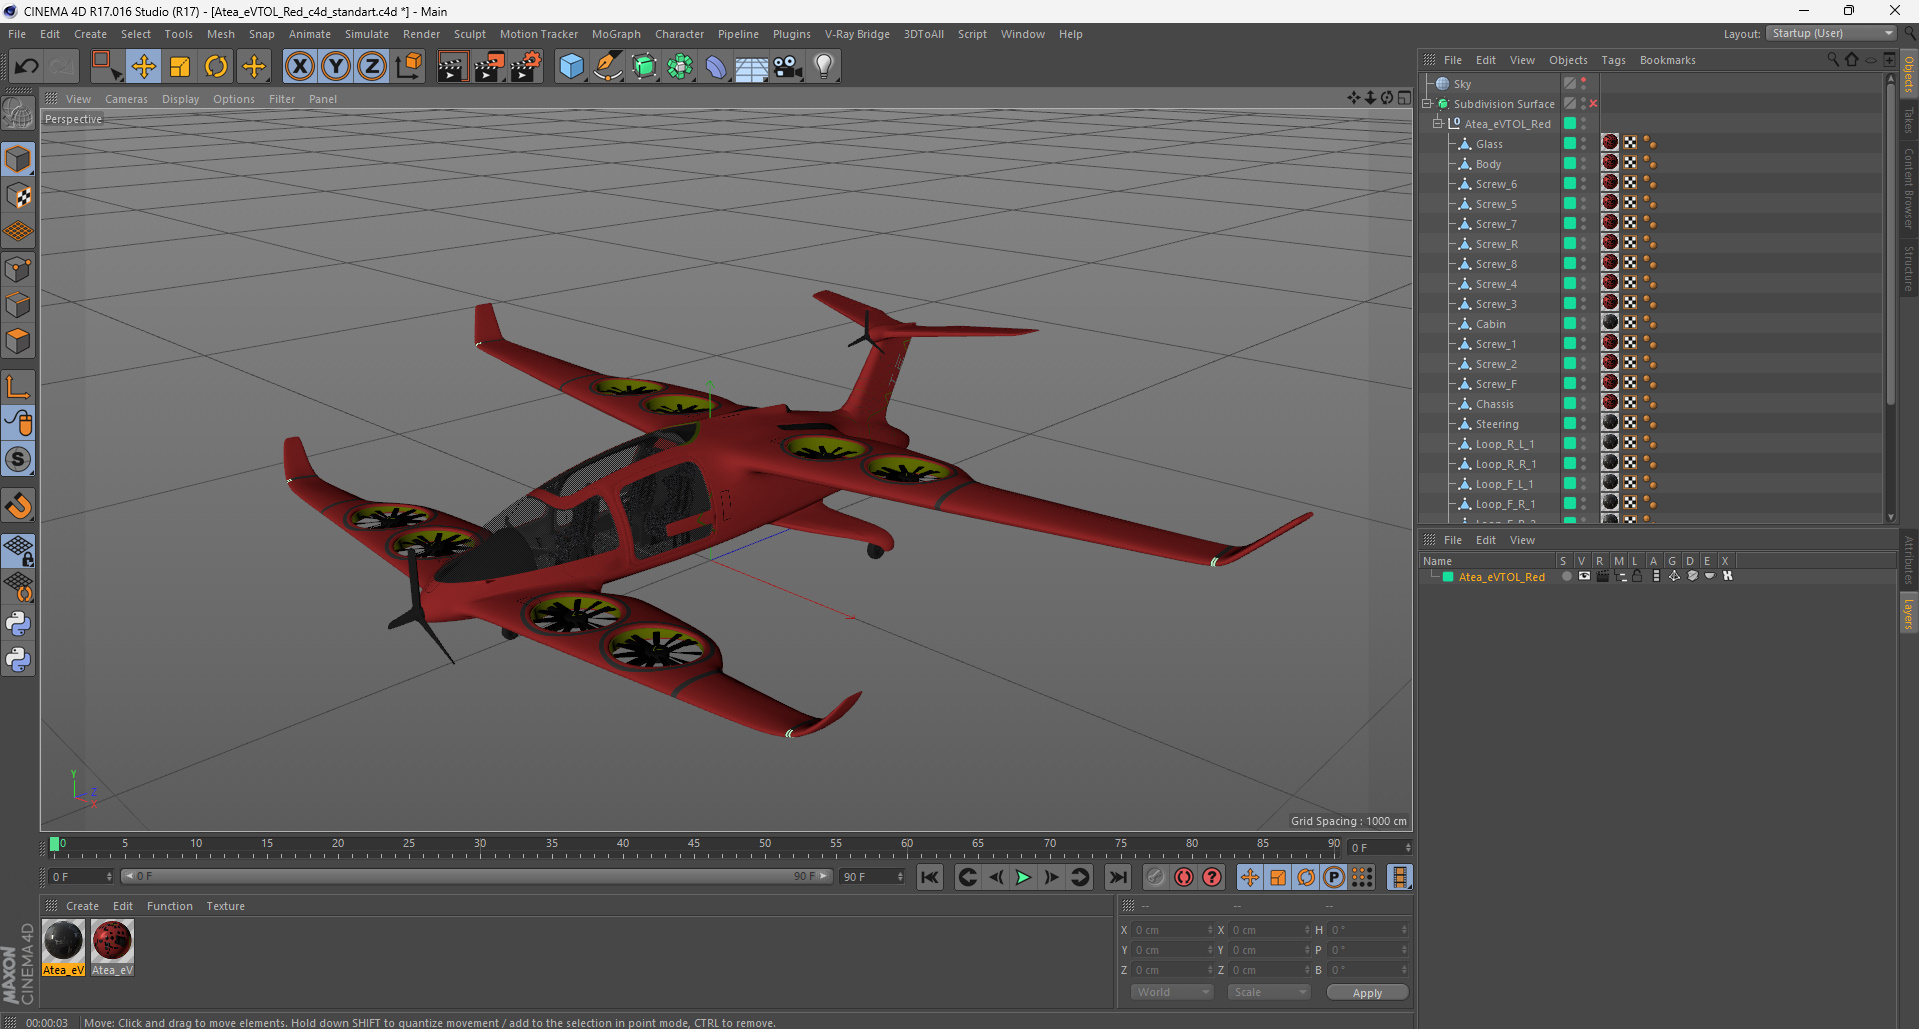Open the viewport Cameras menu
The height and width of the screenshot is (1029, 1919).
point(126,99)
